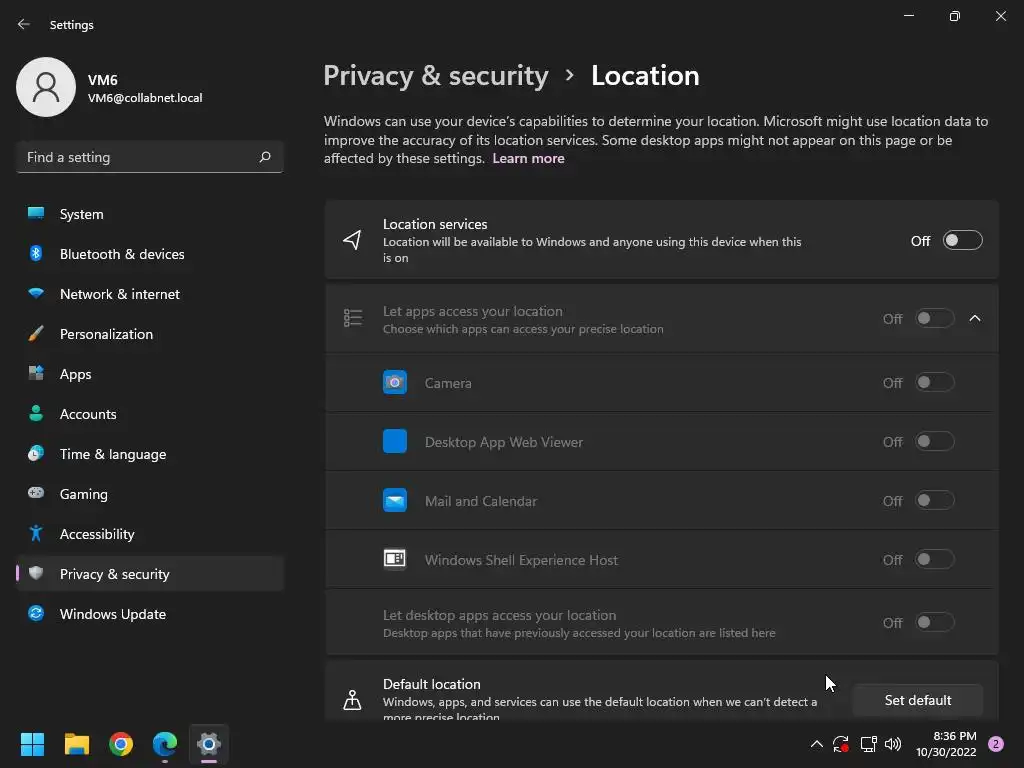The image size is (1024, 768).
Task: Click the Windows Shell Experience Host icon
Action: click(395, 560)
